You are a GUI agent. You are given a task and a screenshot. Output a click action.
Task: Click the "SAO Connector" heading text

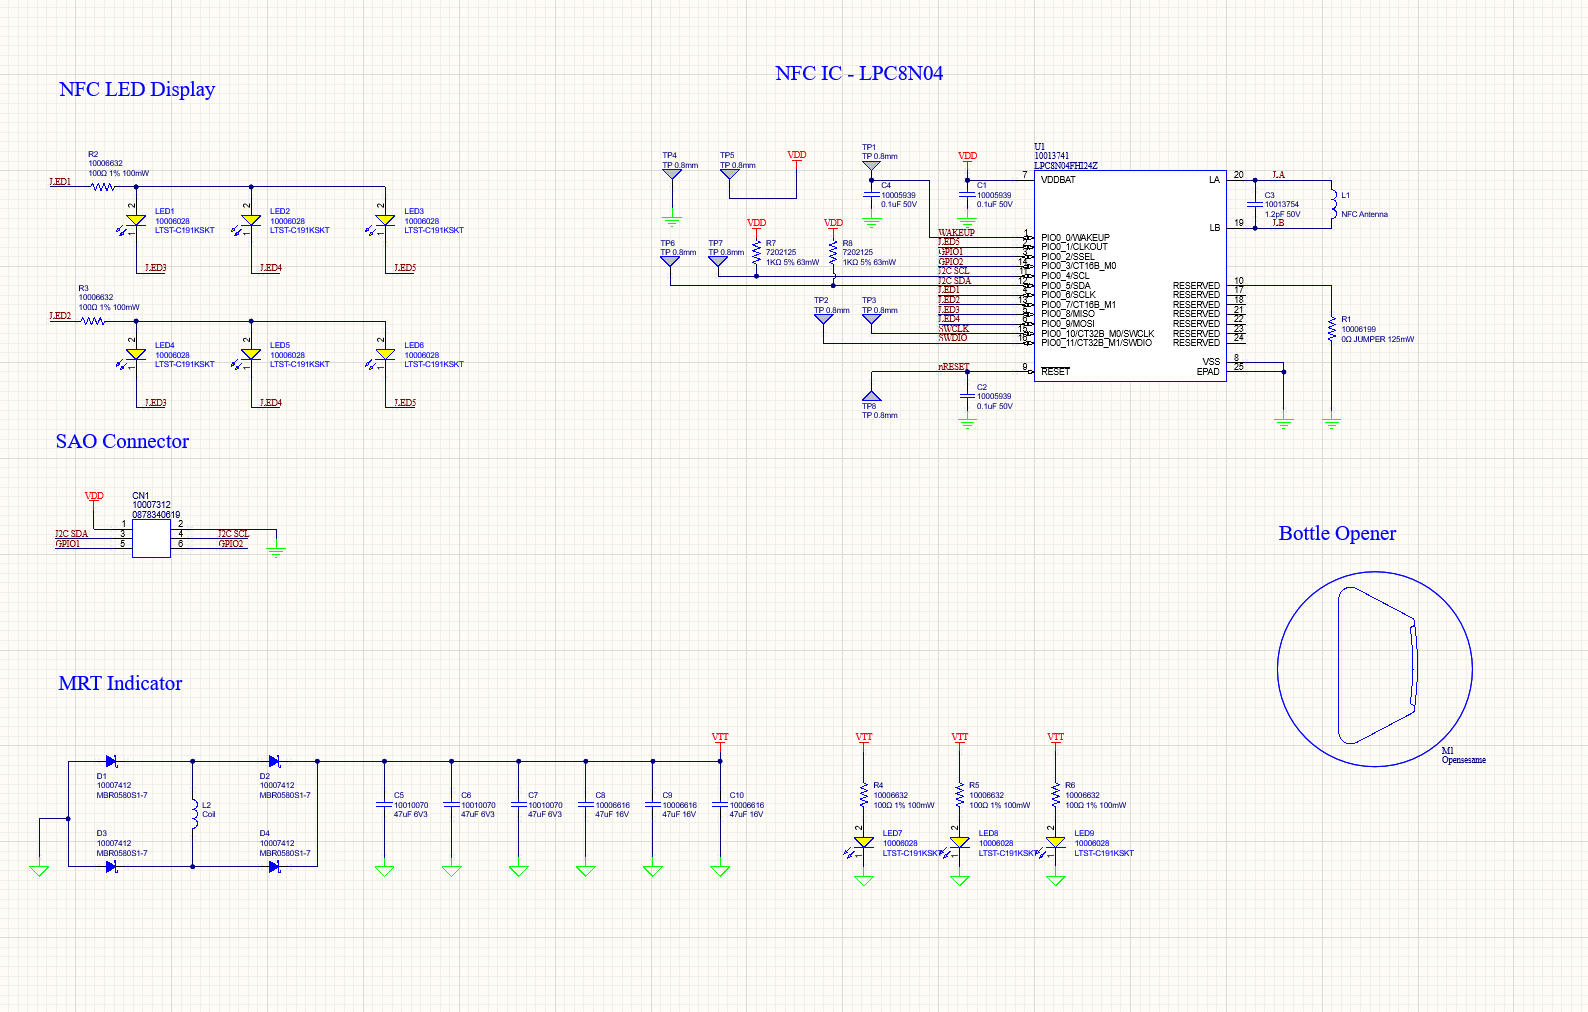tap(122, 441)
